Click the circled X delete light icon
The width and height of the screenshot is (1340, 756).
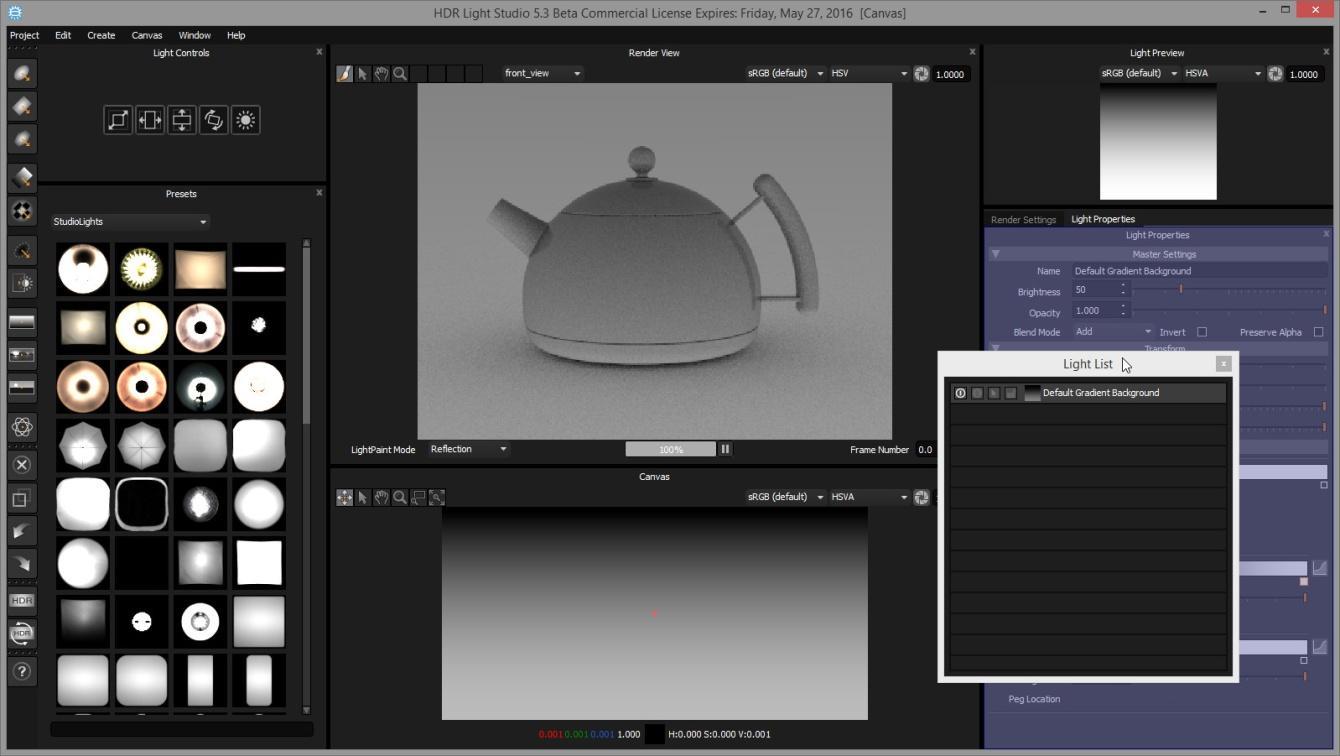[22, 465]
